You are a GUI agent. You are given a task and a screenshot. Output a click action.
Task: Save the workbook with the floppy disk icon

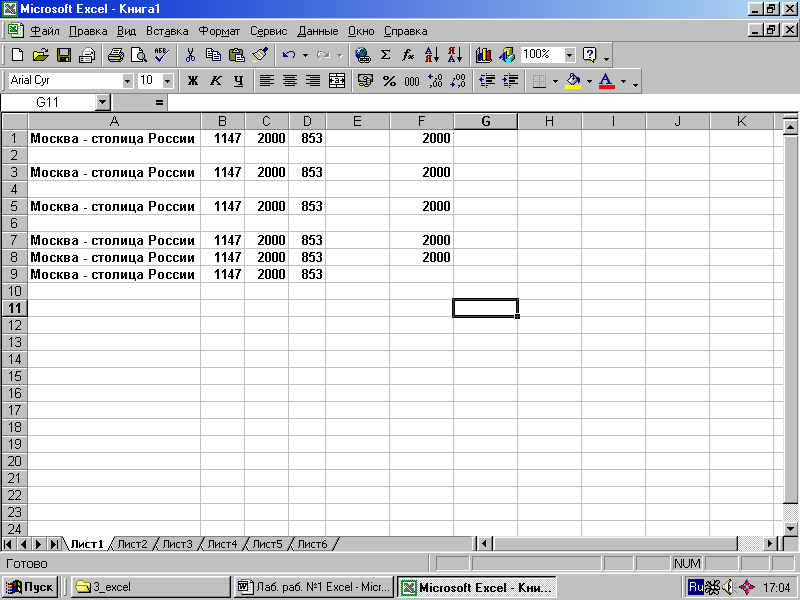pyautogui.click(x=64, y=55)
